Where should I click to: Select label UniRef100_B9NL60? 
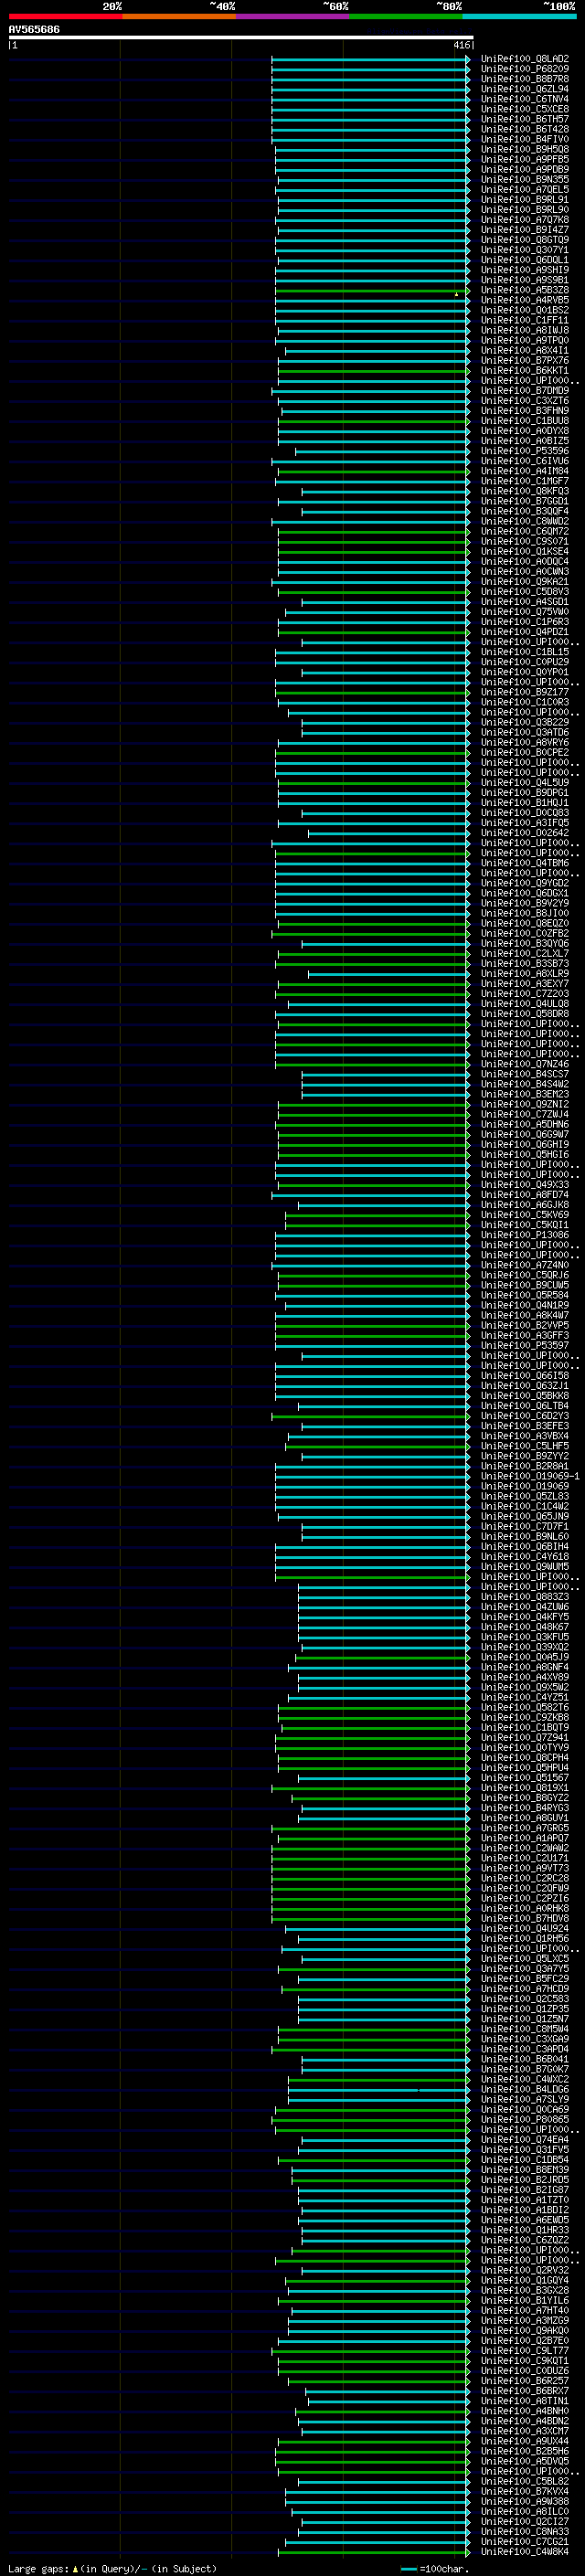point(524,1536)
